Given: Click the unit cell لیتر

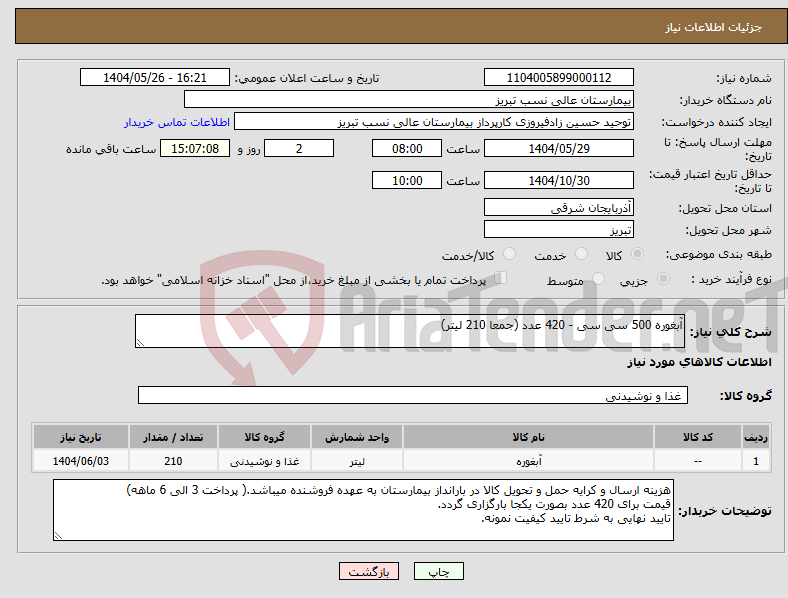Looking at the screenshot, I should pyautogui.click(x=357, y=461).
